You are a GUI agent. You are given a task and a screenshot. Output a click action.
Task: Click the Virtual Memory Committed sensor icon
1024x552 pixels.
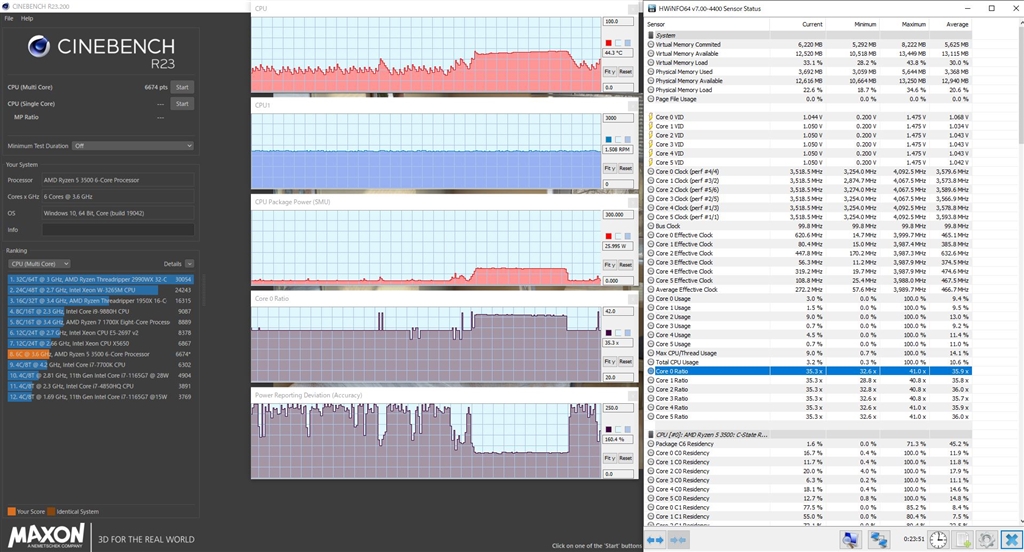click(650, 44)
